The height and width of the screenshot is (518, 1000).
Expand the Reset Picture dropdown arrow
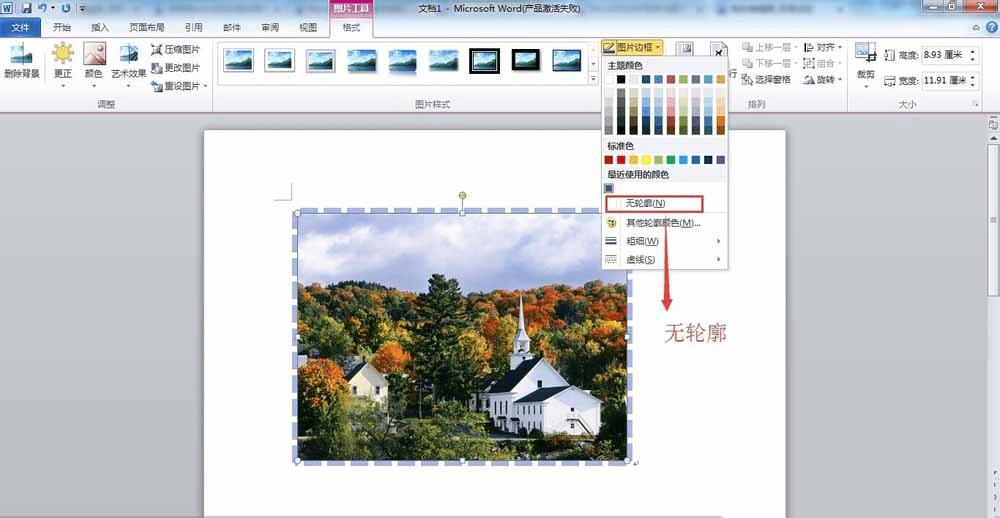pos(205,86)
